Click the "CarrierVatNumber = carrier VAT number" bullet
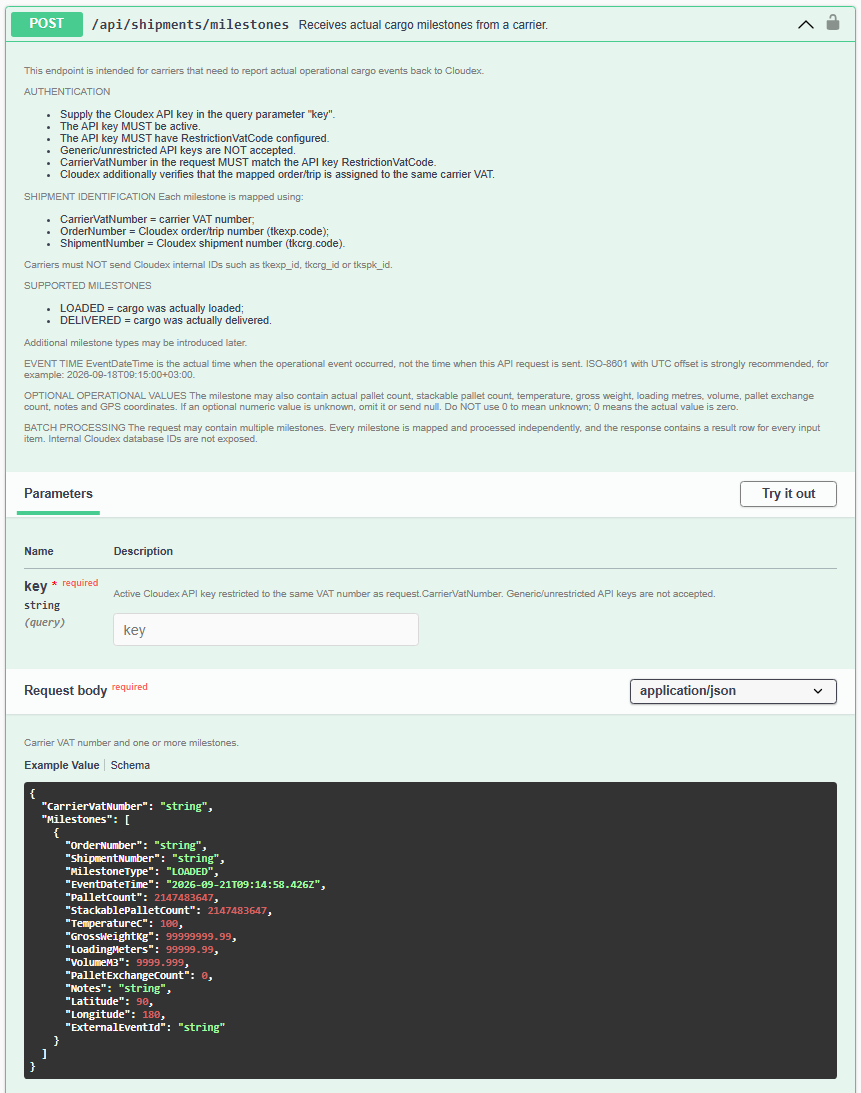The width and height of the screenshot is (861, 1093). point(157,219)
